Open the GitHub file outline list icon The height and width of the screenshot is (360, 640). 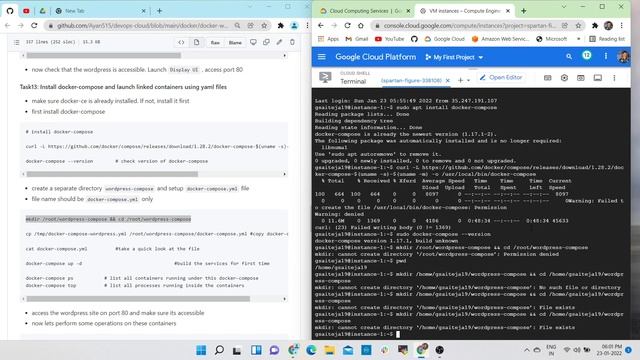pyautogui.click(x=16, y=42)
